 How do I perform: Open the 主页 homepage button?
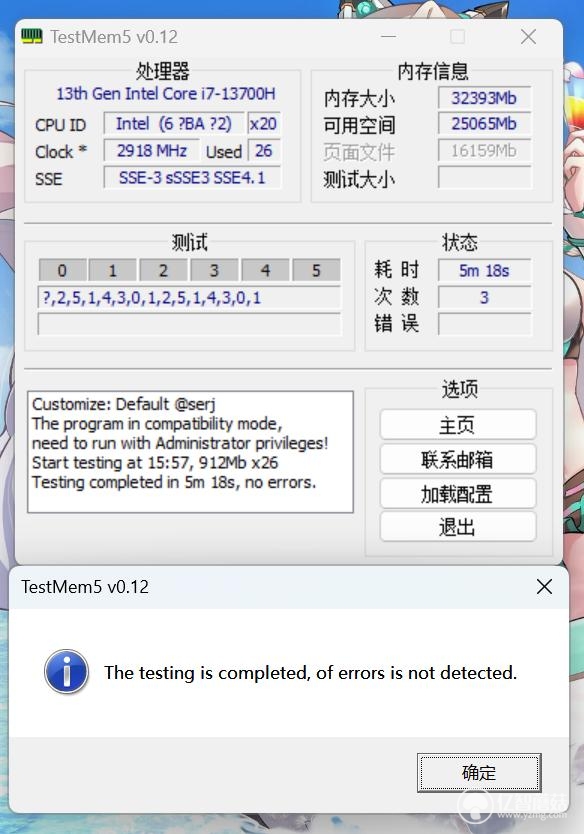coord(457,425)
